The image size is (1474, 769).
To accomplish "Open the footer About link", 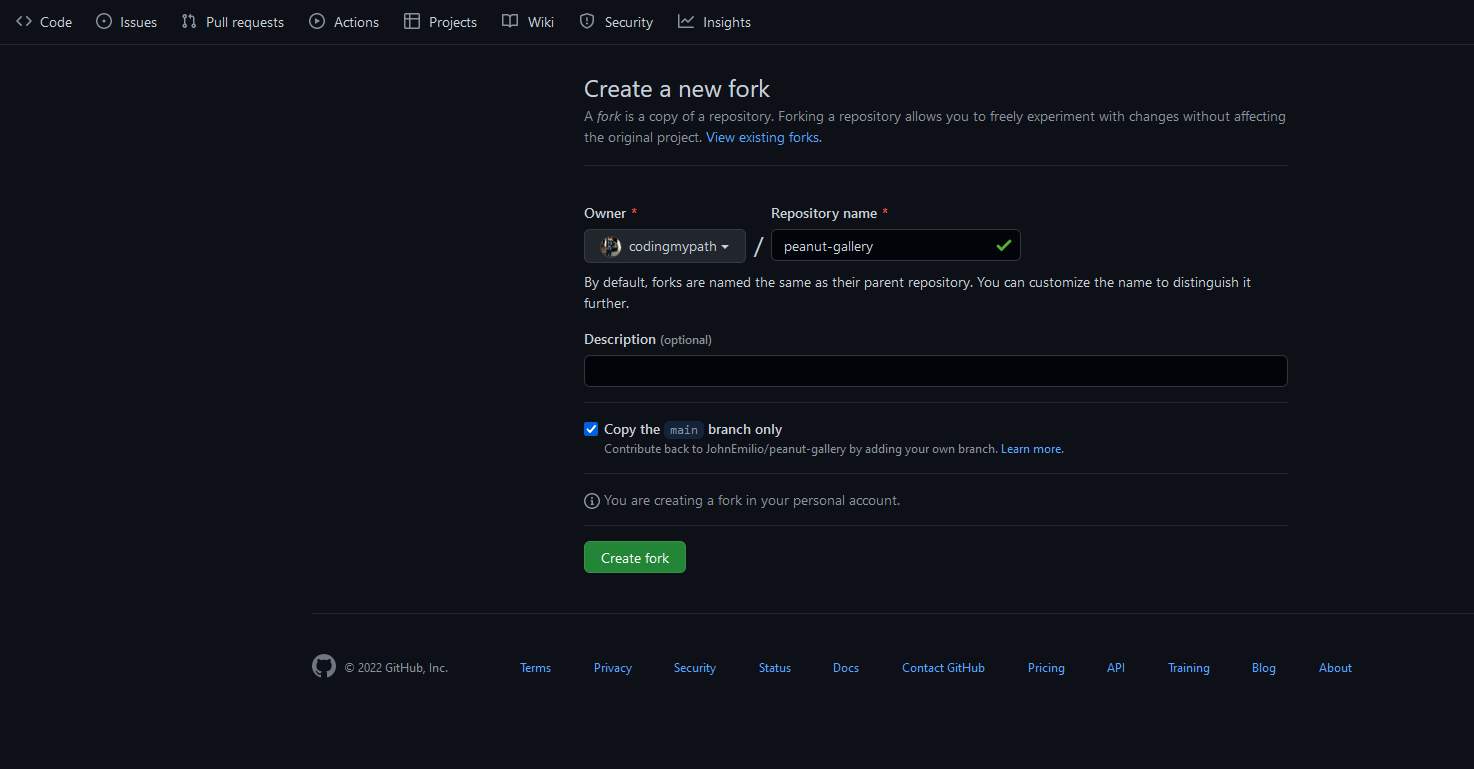I will pyautogui.click(x=1335, y=668).
